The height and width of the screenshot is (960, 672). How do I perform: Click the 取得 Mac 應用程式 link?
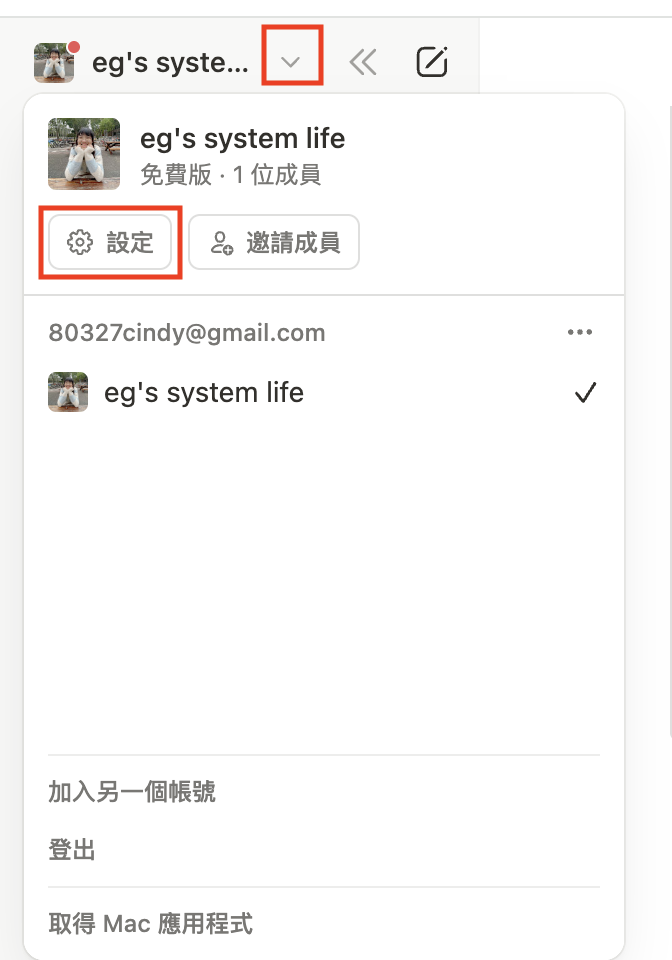pyautogui.click(x=151, y=923)
